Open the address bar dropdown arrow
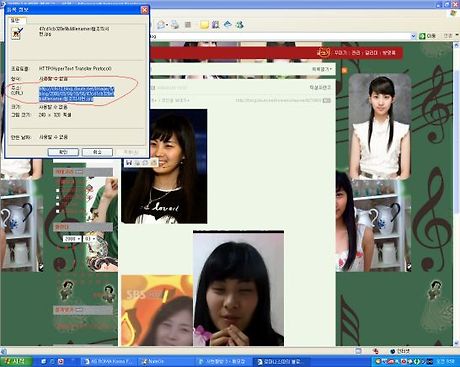Image resolution: width=460 pixels, height=367 pixels. coord(413,36)
